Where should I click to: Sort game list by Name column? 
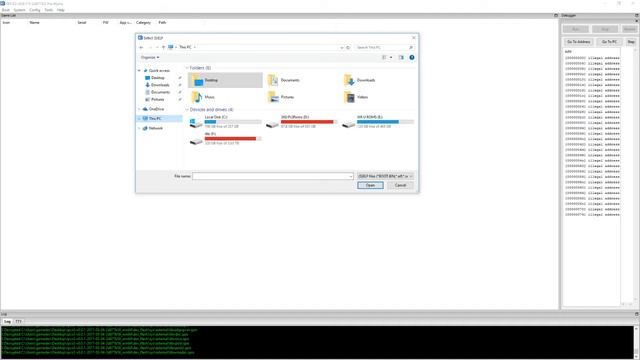(35, 22)
